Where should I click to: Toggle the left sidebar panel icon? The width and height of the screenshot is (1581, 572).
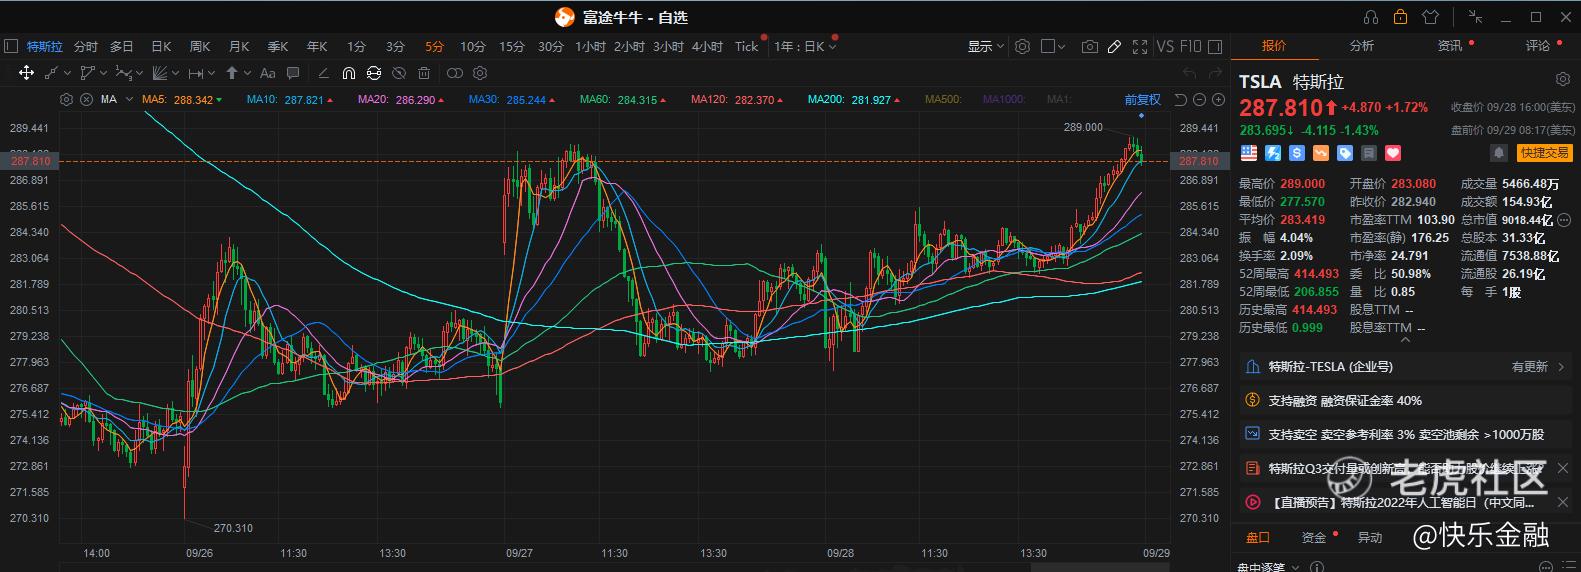pyautogui.click(x=11, y=46)
